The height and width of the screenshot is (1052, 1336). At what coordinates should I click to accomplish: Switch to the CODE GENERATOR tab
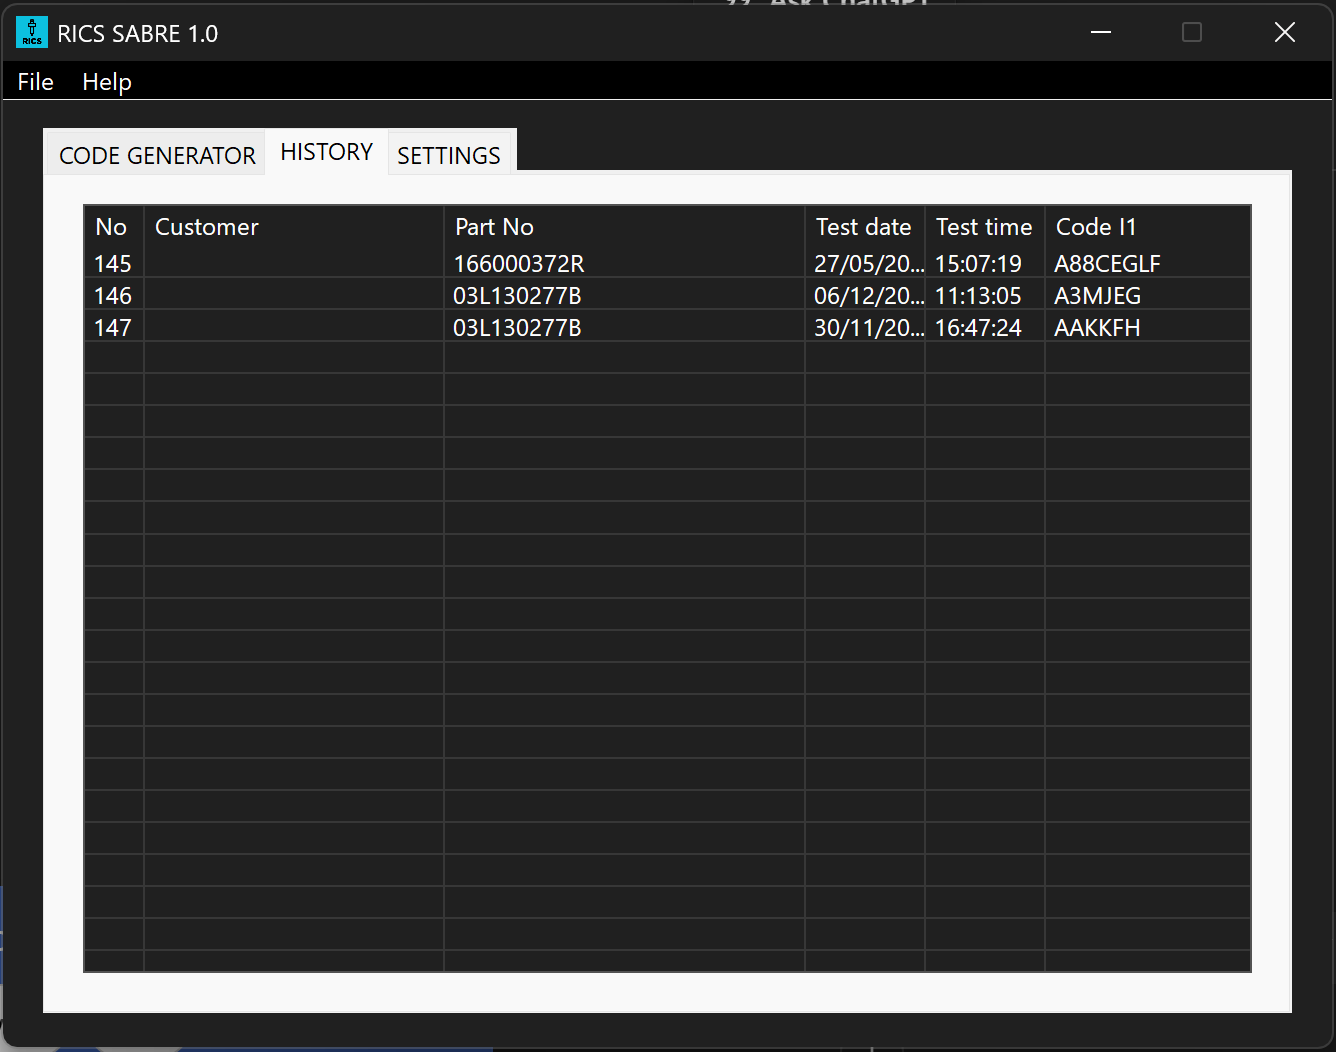157,155
